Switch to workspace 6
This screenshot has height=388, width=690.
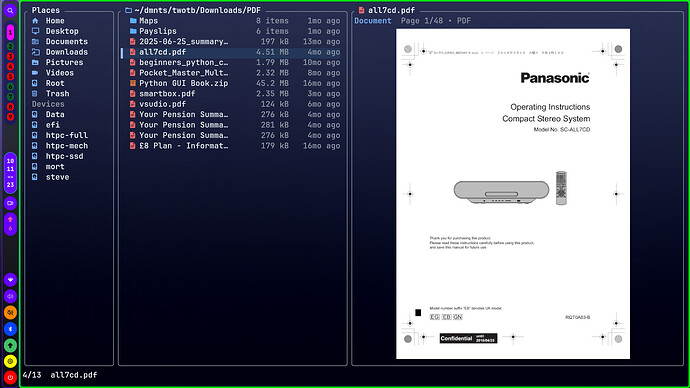coord(10,87)
